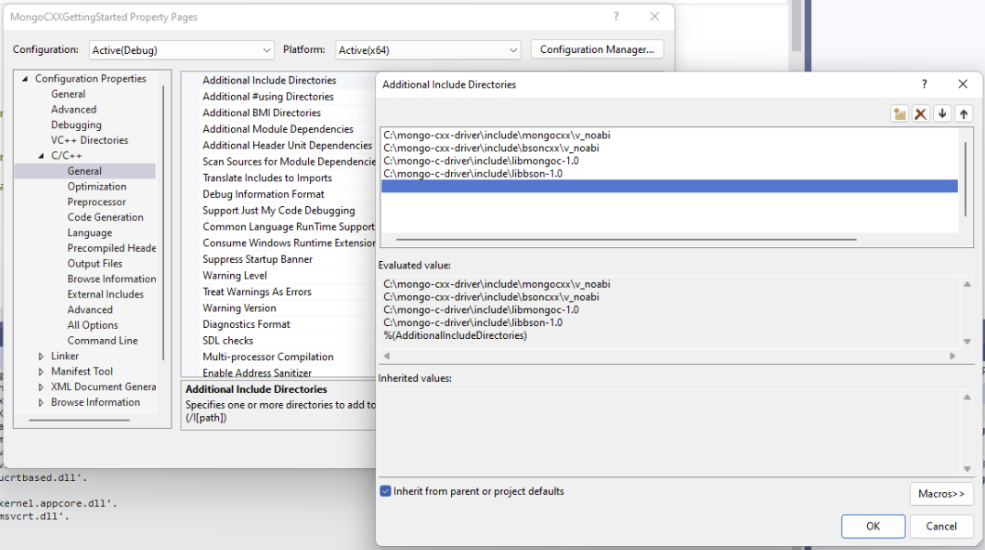
Task: Click the Move Line Down arrow icon
Action: tap(942, 114)
